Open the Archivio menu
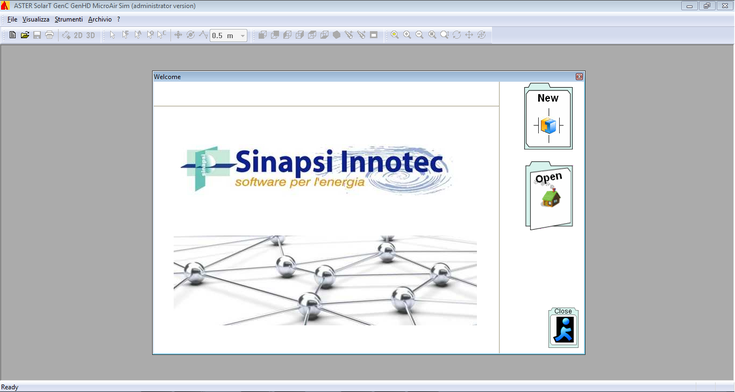The image size is (735, 392). coord(100,20)
